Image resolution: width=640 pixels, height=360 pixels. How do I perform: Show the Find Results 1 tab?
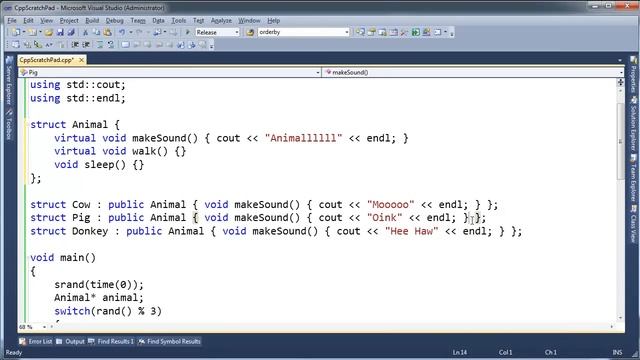pyautogui.click(x=111, y=341)
